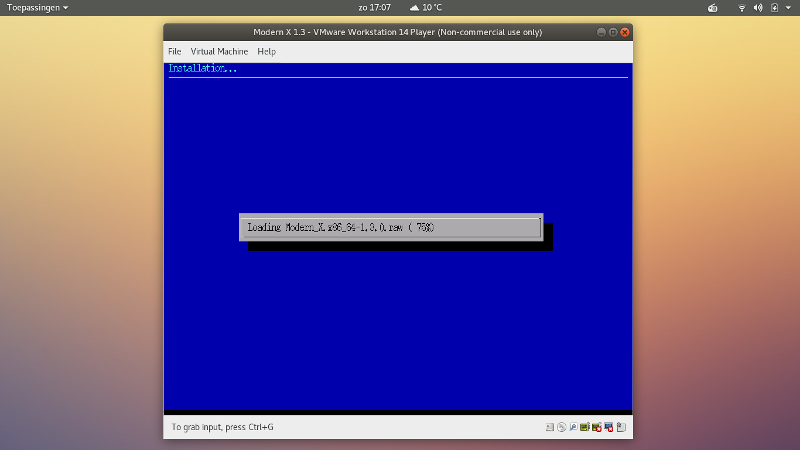Click the floppy/search device icon
This screenshot has width=800, height=450.
tap(573, 427)
